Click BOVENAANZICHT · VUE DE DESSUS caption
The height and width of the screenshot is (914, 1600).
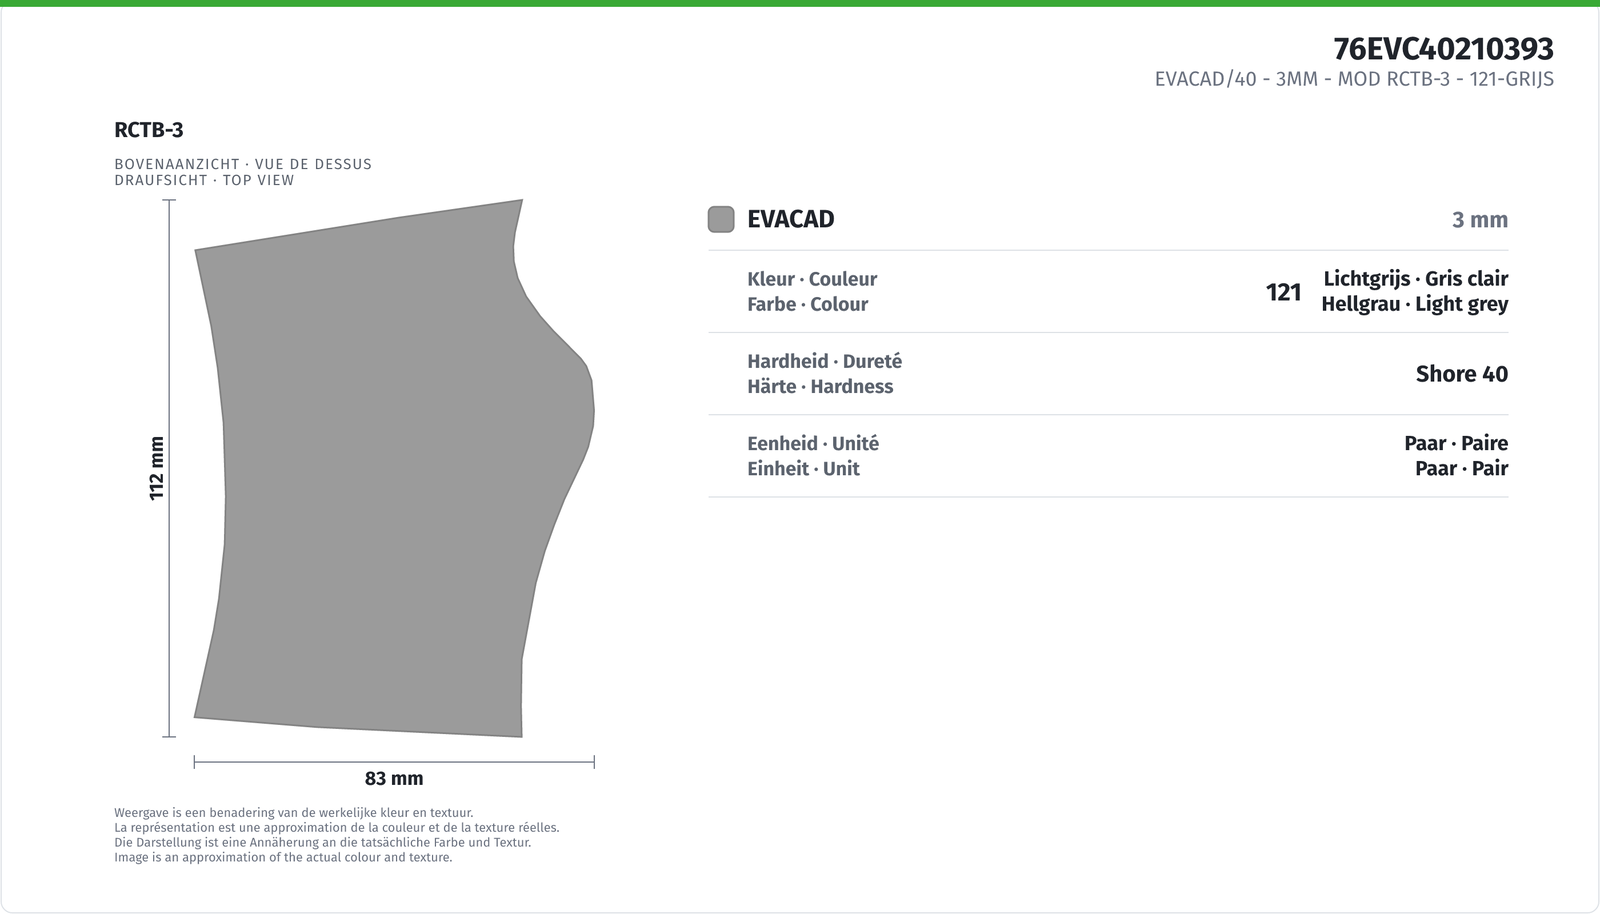243,164
